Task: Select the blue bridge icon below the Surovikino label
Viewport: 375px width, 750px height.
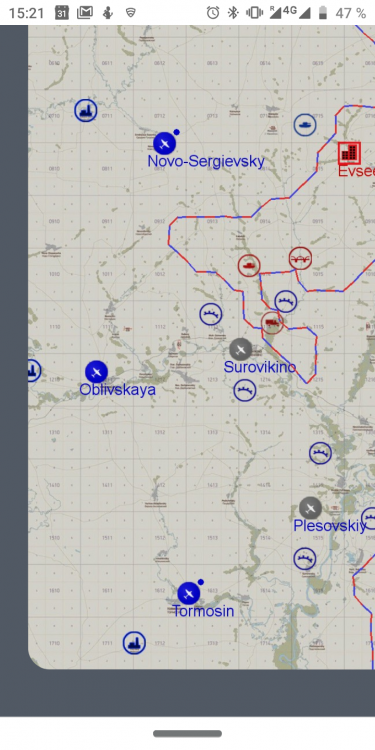Action: coord(245,390)
